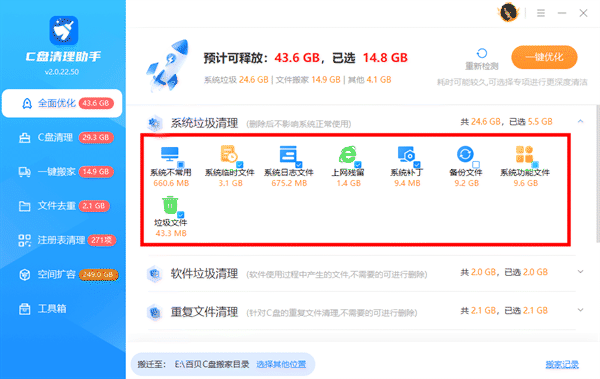Switch to the 文件去重 tab

(x=62, y=206)
